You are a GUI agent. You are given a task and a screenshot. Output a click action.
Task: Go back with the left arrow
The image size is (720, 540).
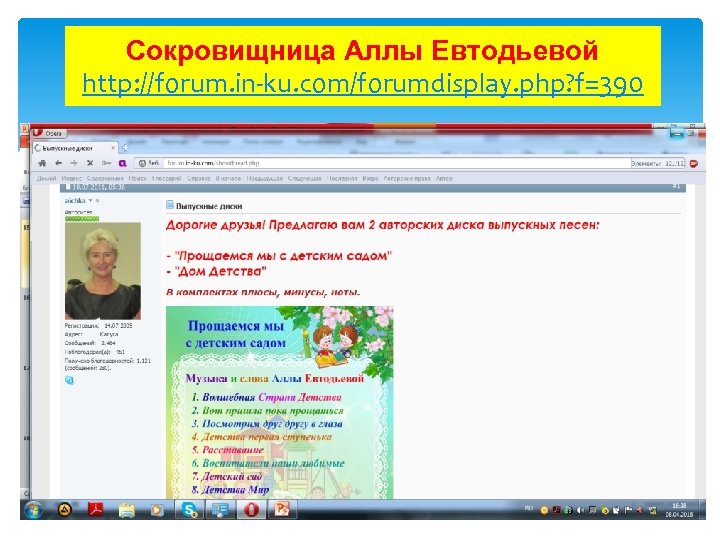tap(58, 163)
